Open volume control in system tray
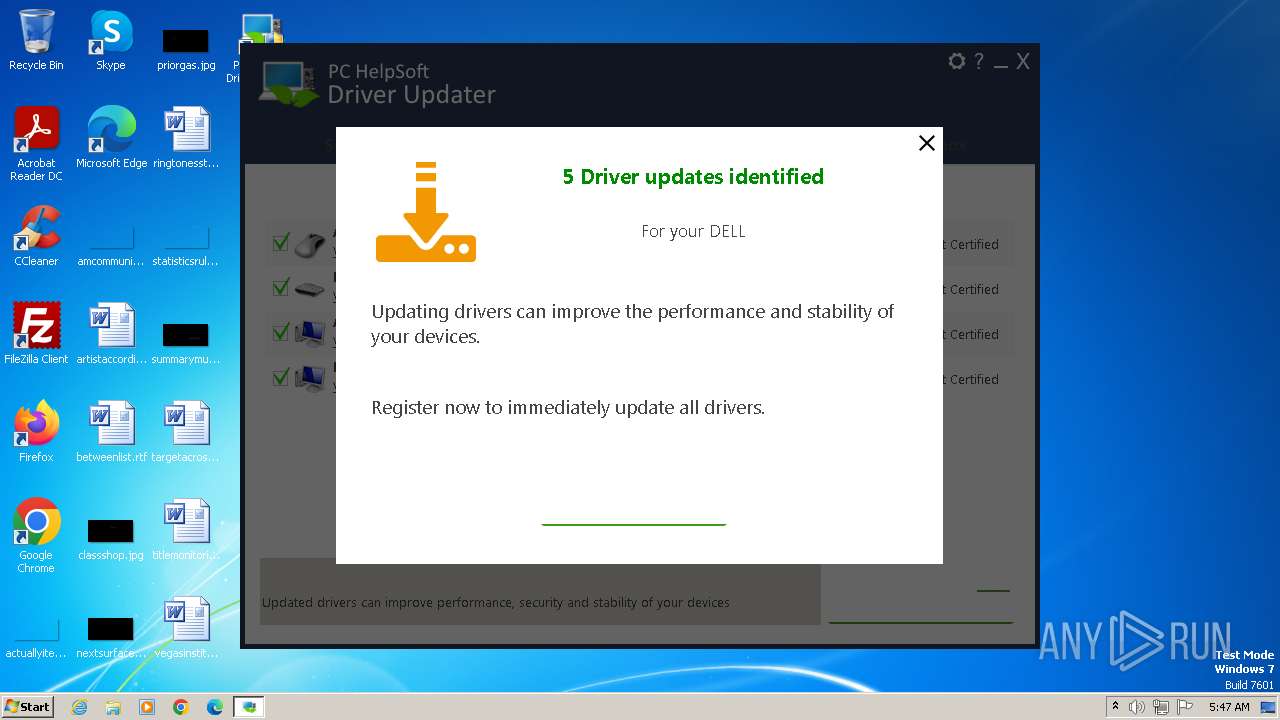1280x720 pixels. [1137, 707]
